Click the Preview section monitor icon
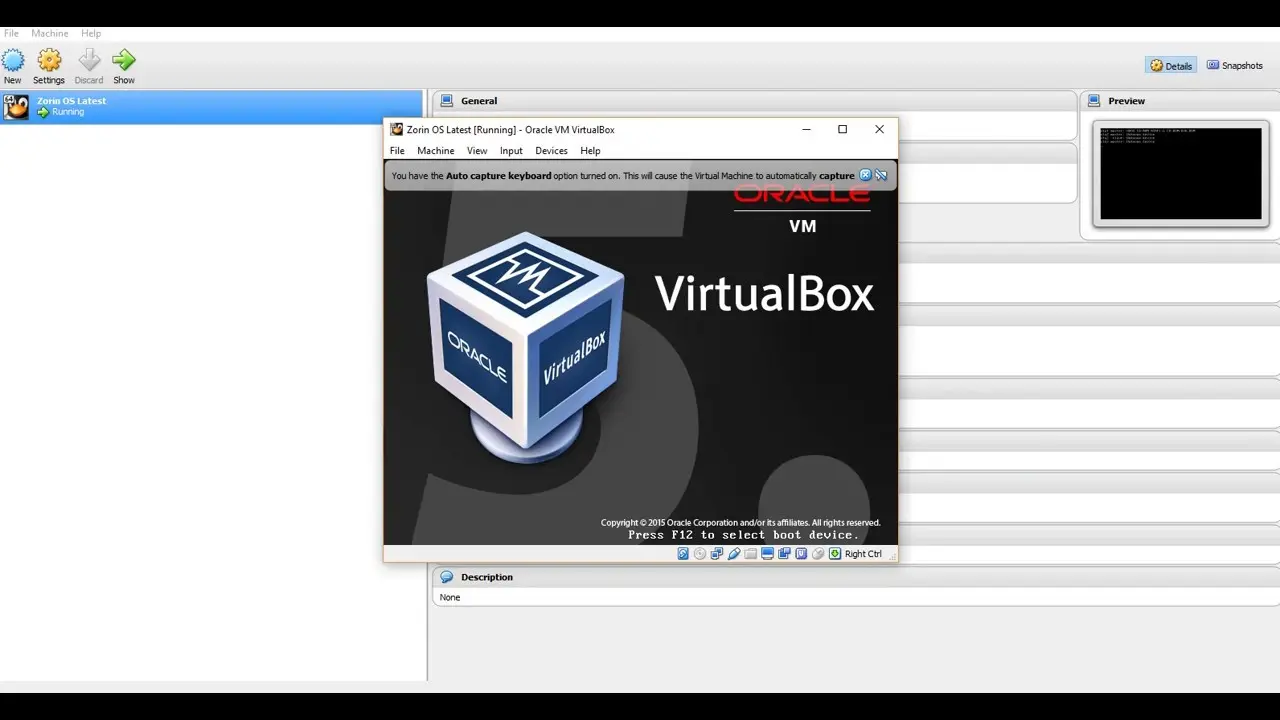1280x720 pixels. coord(1094,101)
